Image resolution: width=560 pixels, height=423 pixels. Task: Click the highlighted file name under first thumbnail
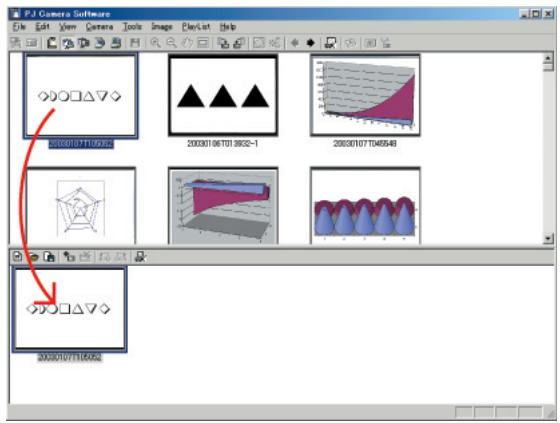click(x=81, y=144)
